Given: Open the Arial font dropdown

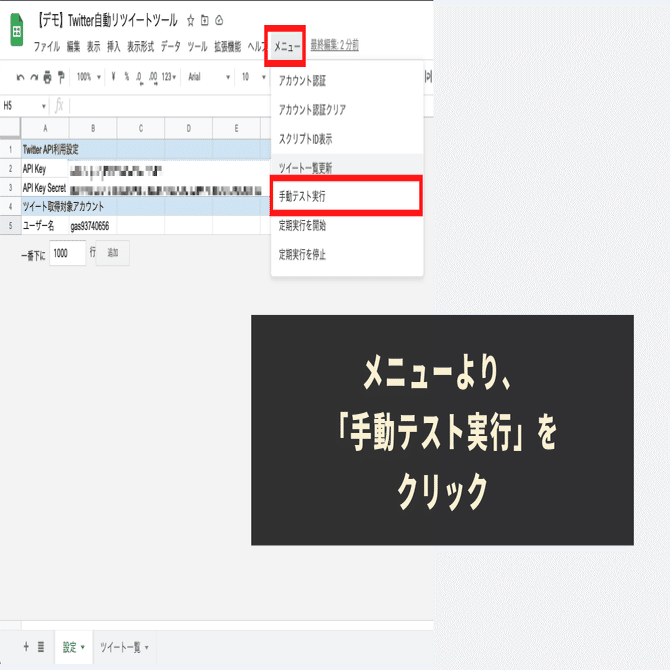Looking at the screenshot, I should tap(209, 77).
